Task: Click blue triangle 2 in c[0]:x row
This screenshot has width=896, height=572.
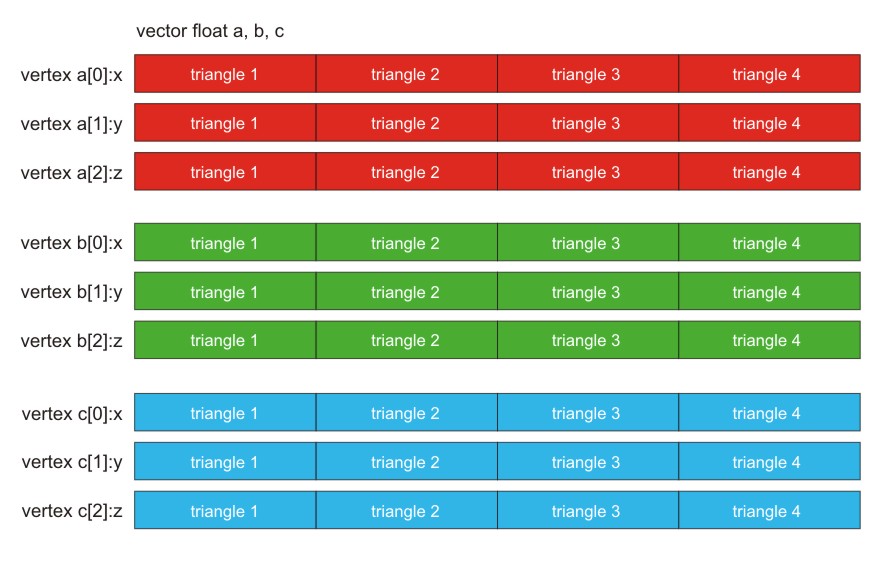Action: point(406,413)
